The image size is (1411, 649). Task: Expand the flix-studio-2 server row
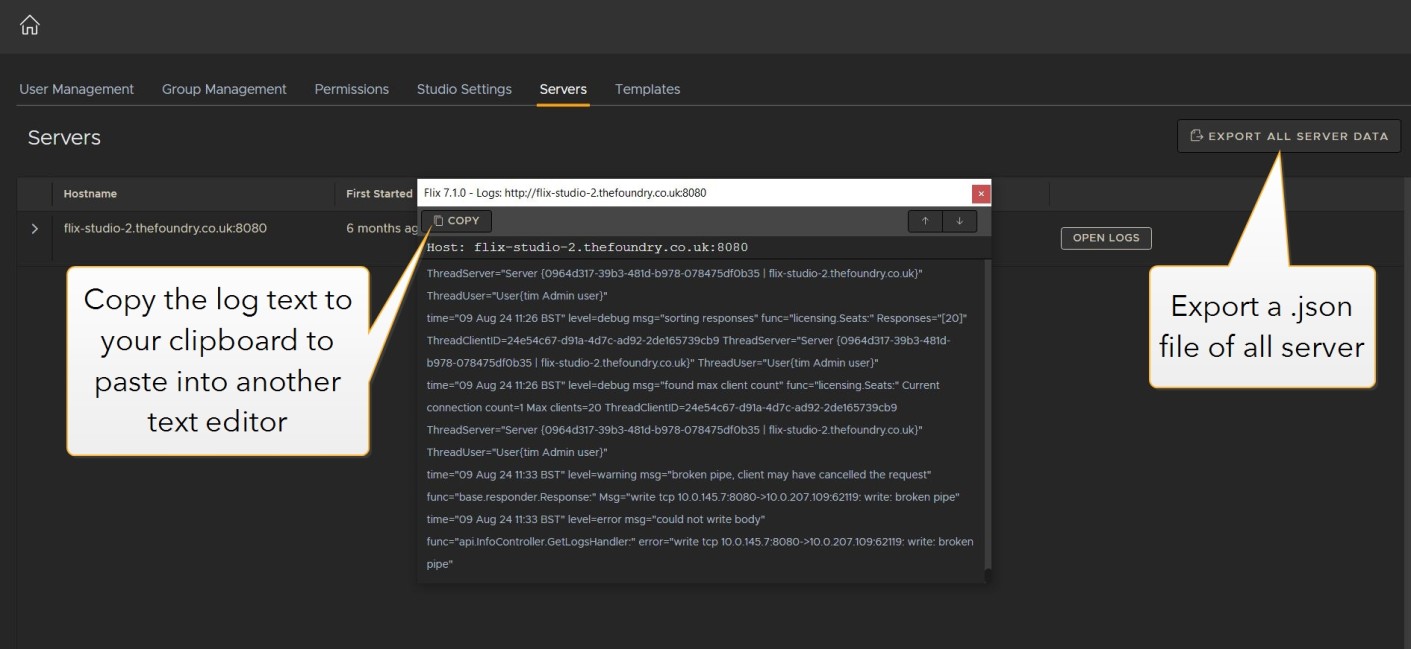(x=35, y=229)
